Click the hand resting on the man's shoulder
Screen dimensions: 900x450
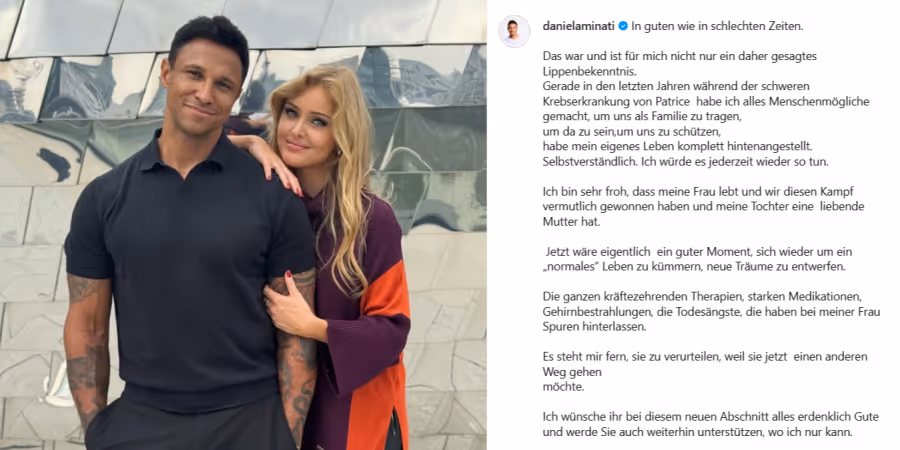click(x=265, y=162)
